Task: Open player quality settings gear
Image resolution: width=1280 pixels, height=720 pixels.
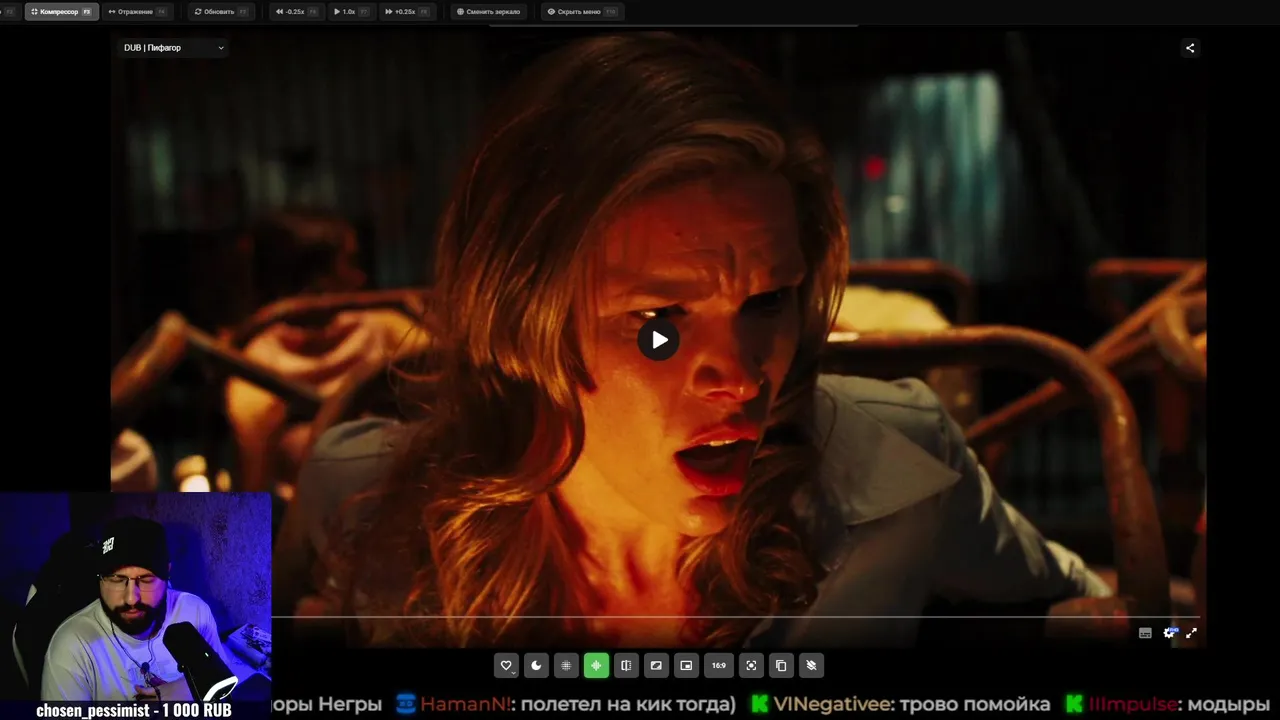Action: [1169, 632]
